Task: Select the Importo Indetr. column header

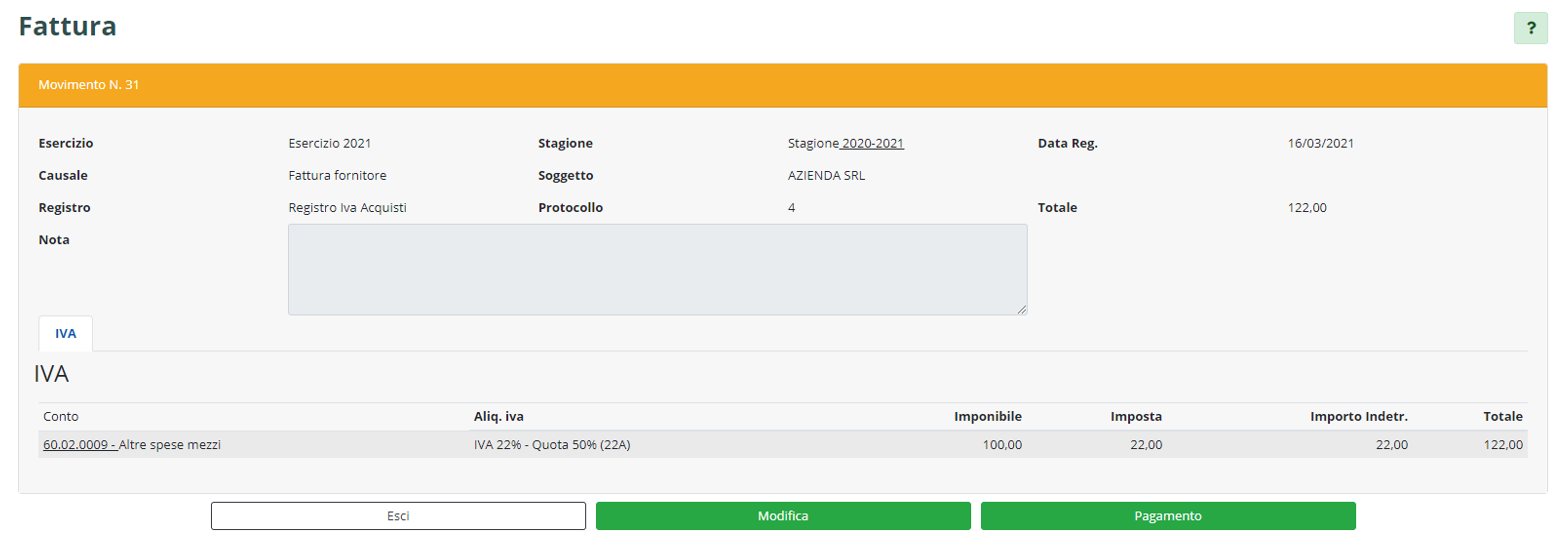Action: [x=1359, y=416]
